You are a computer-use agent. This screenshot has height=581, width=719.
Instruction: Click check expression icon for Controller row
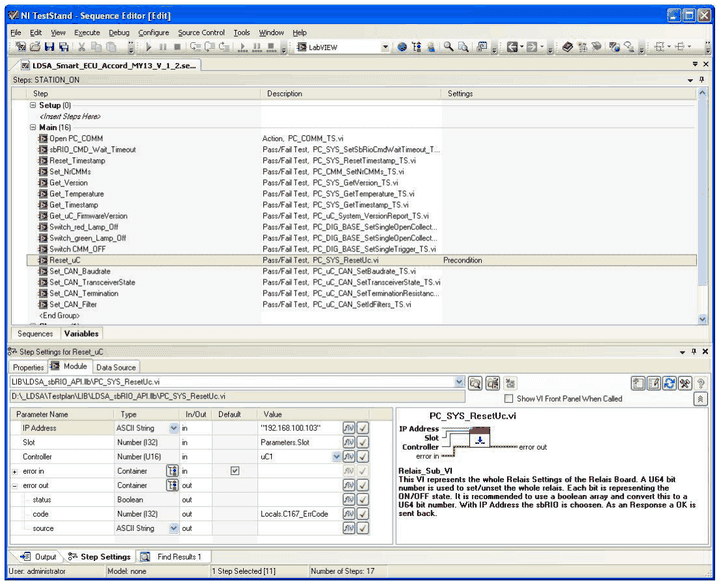363,457
